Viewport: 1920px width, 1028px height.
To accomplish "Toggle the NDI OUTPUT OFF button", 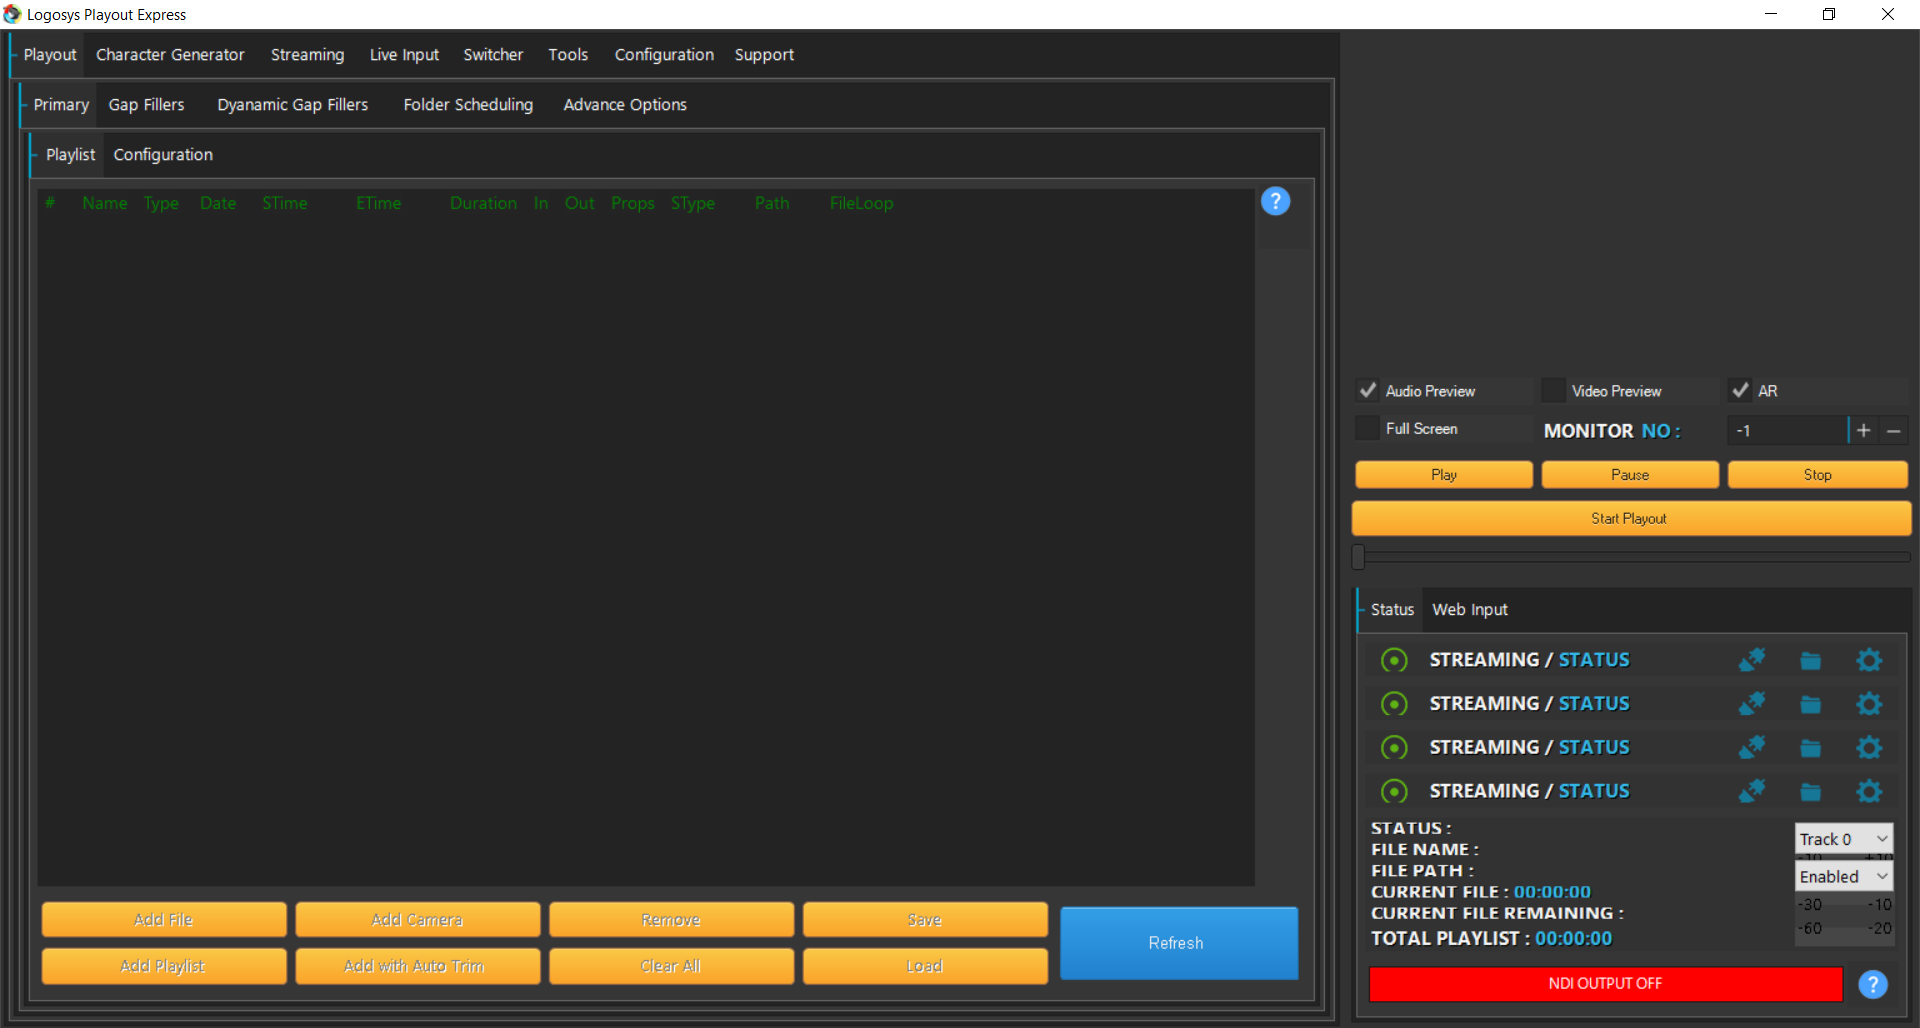I will pos(1605,984).
